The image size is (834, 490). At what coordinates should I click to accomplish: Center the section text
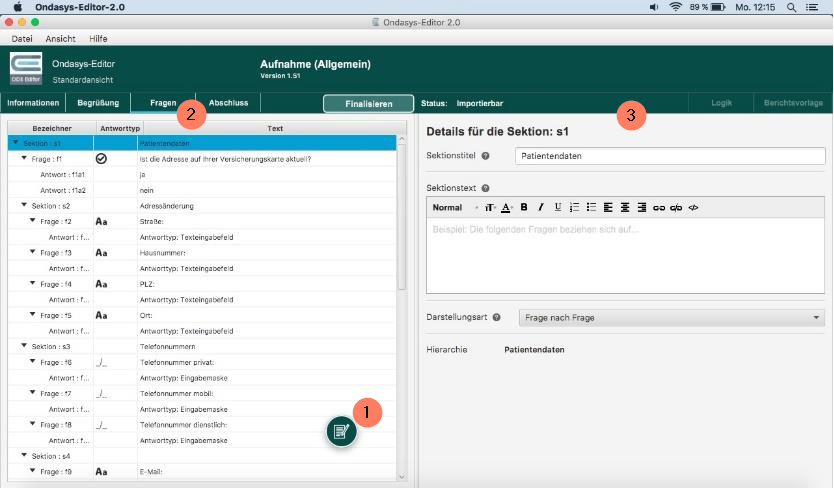(625, 207)
